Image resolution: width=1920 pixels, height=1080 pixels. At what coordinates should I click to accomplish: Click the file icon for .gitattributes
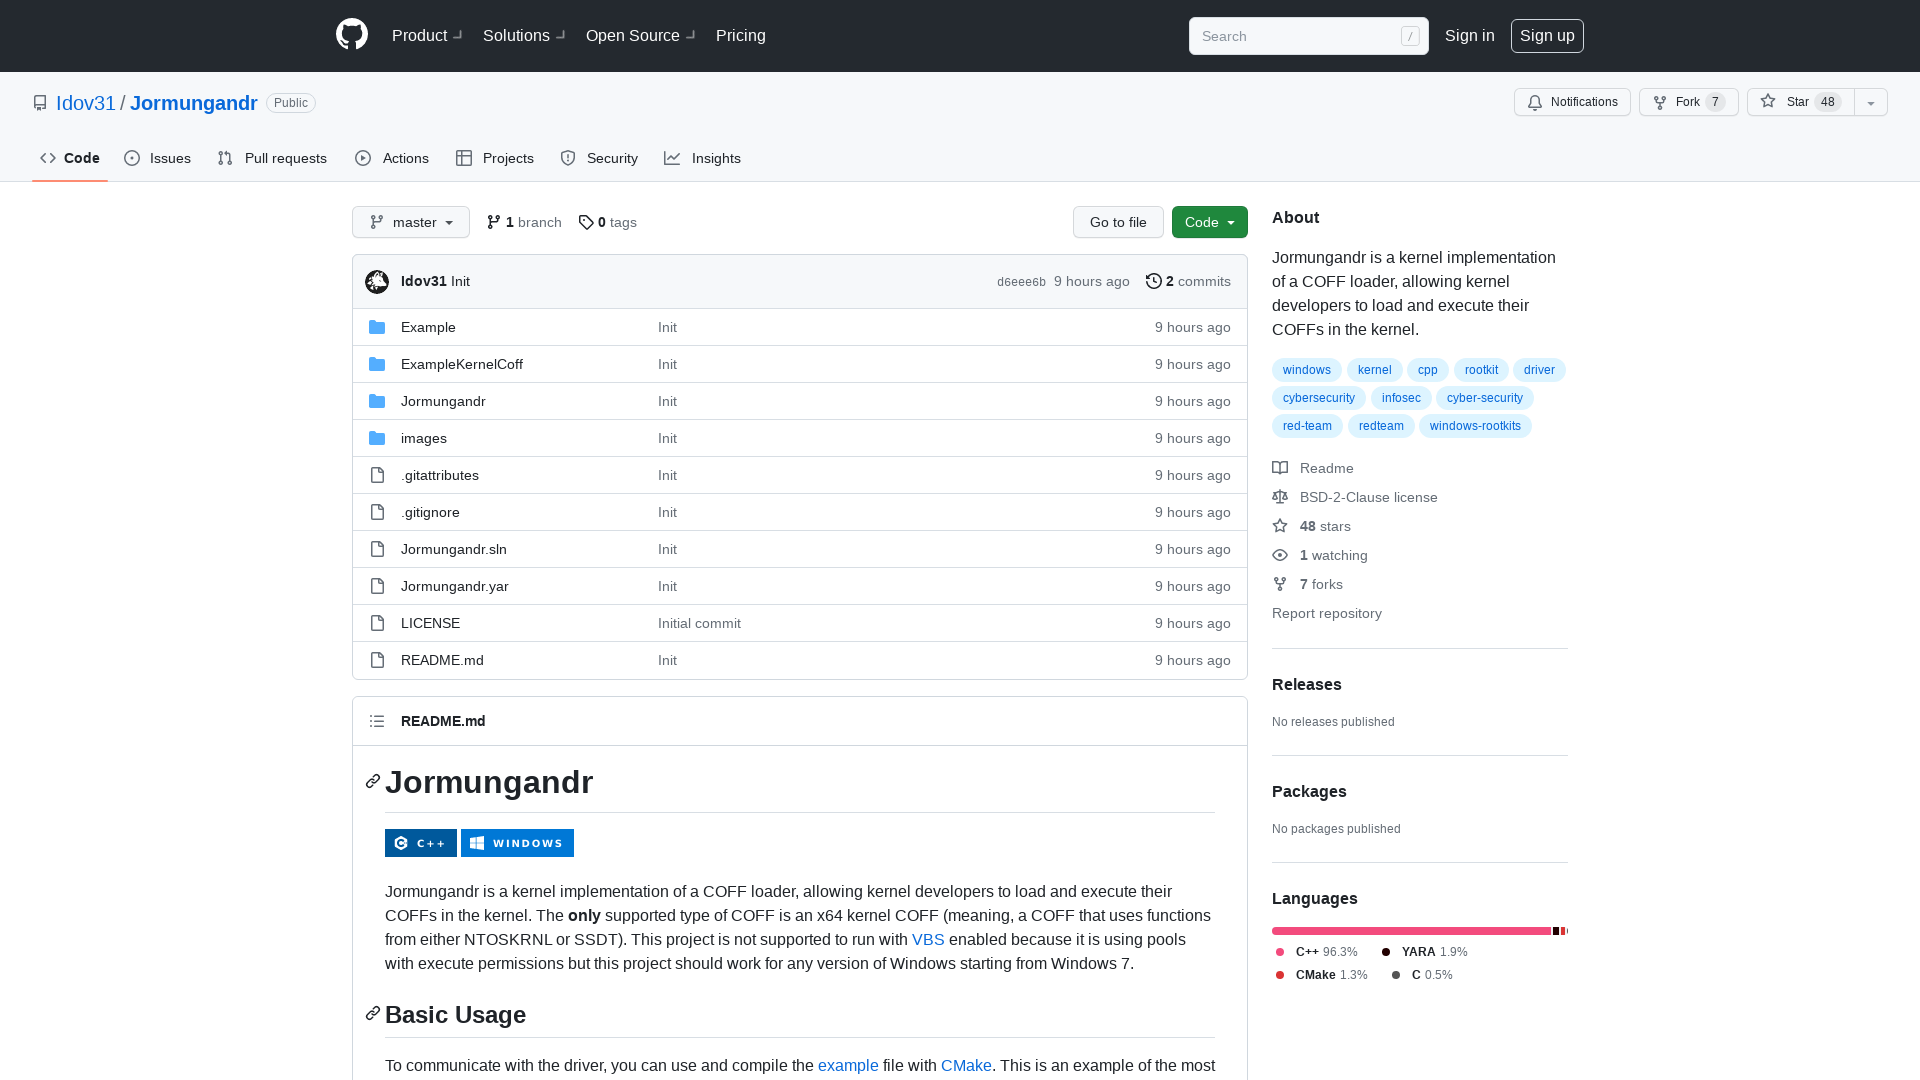(x=377, y=475)
